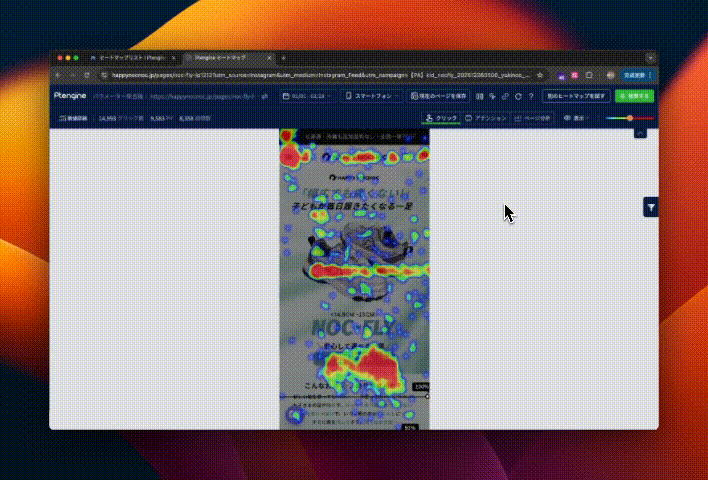The height and width of the screenshot is (480, 708).
Task: Click the 別のヒートマップを探す button
Action: click(575, 96)
